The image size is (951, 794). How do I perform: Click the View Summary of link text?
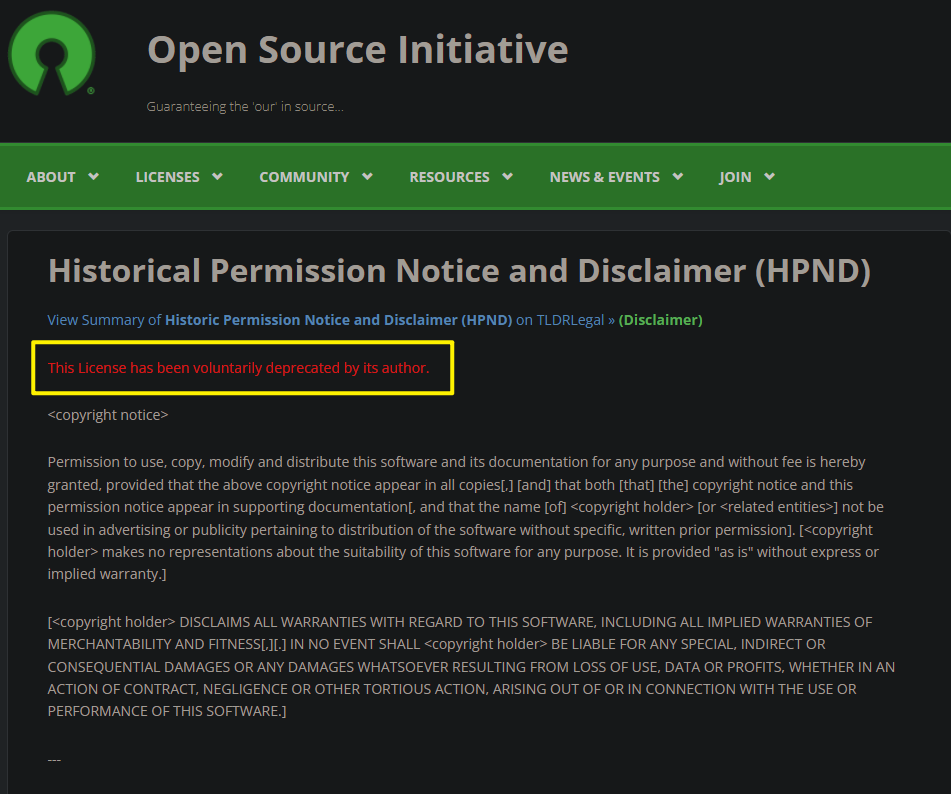pos(103,320)
